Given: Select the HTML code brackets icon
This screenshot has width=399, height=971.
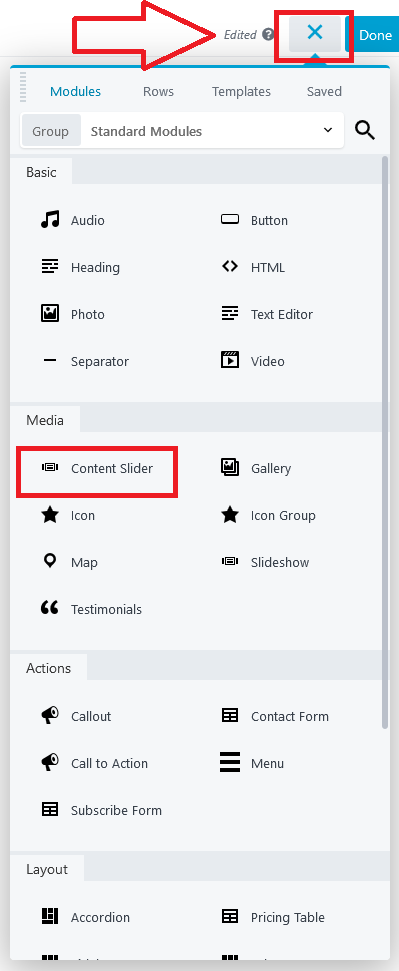Looking at the screenshot, I should click(x=230, y=267).
